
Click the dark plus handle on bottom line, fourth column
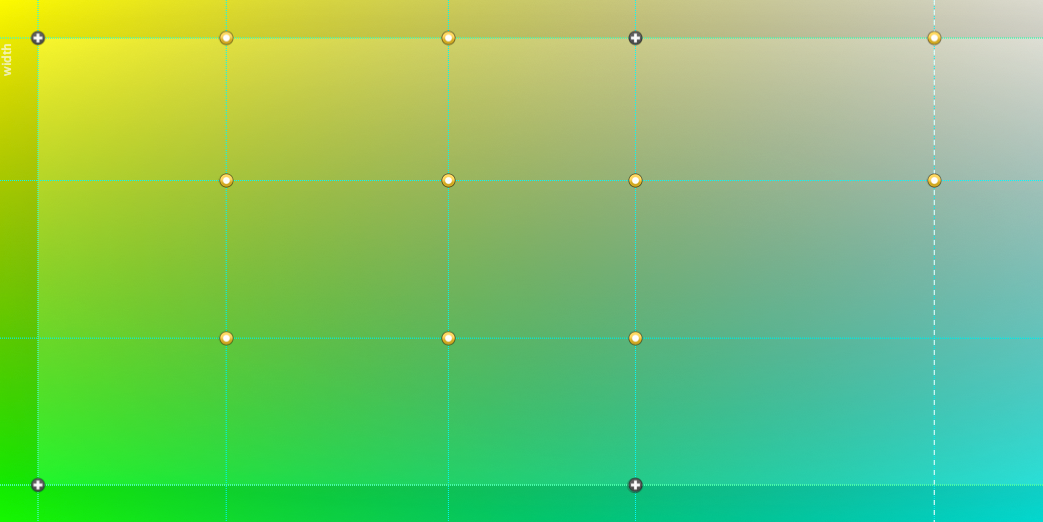coord(635,485)
